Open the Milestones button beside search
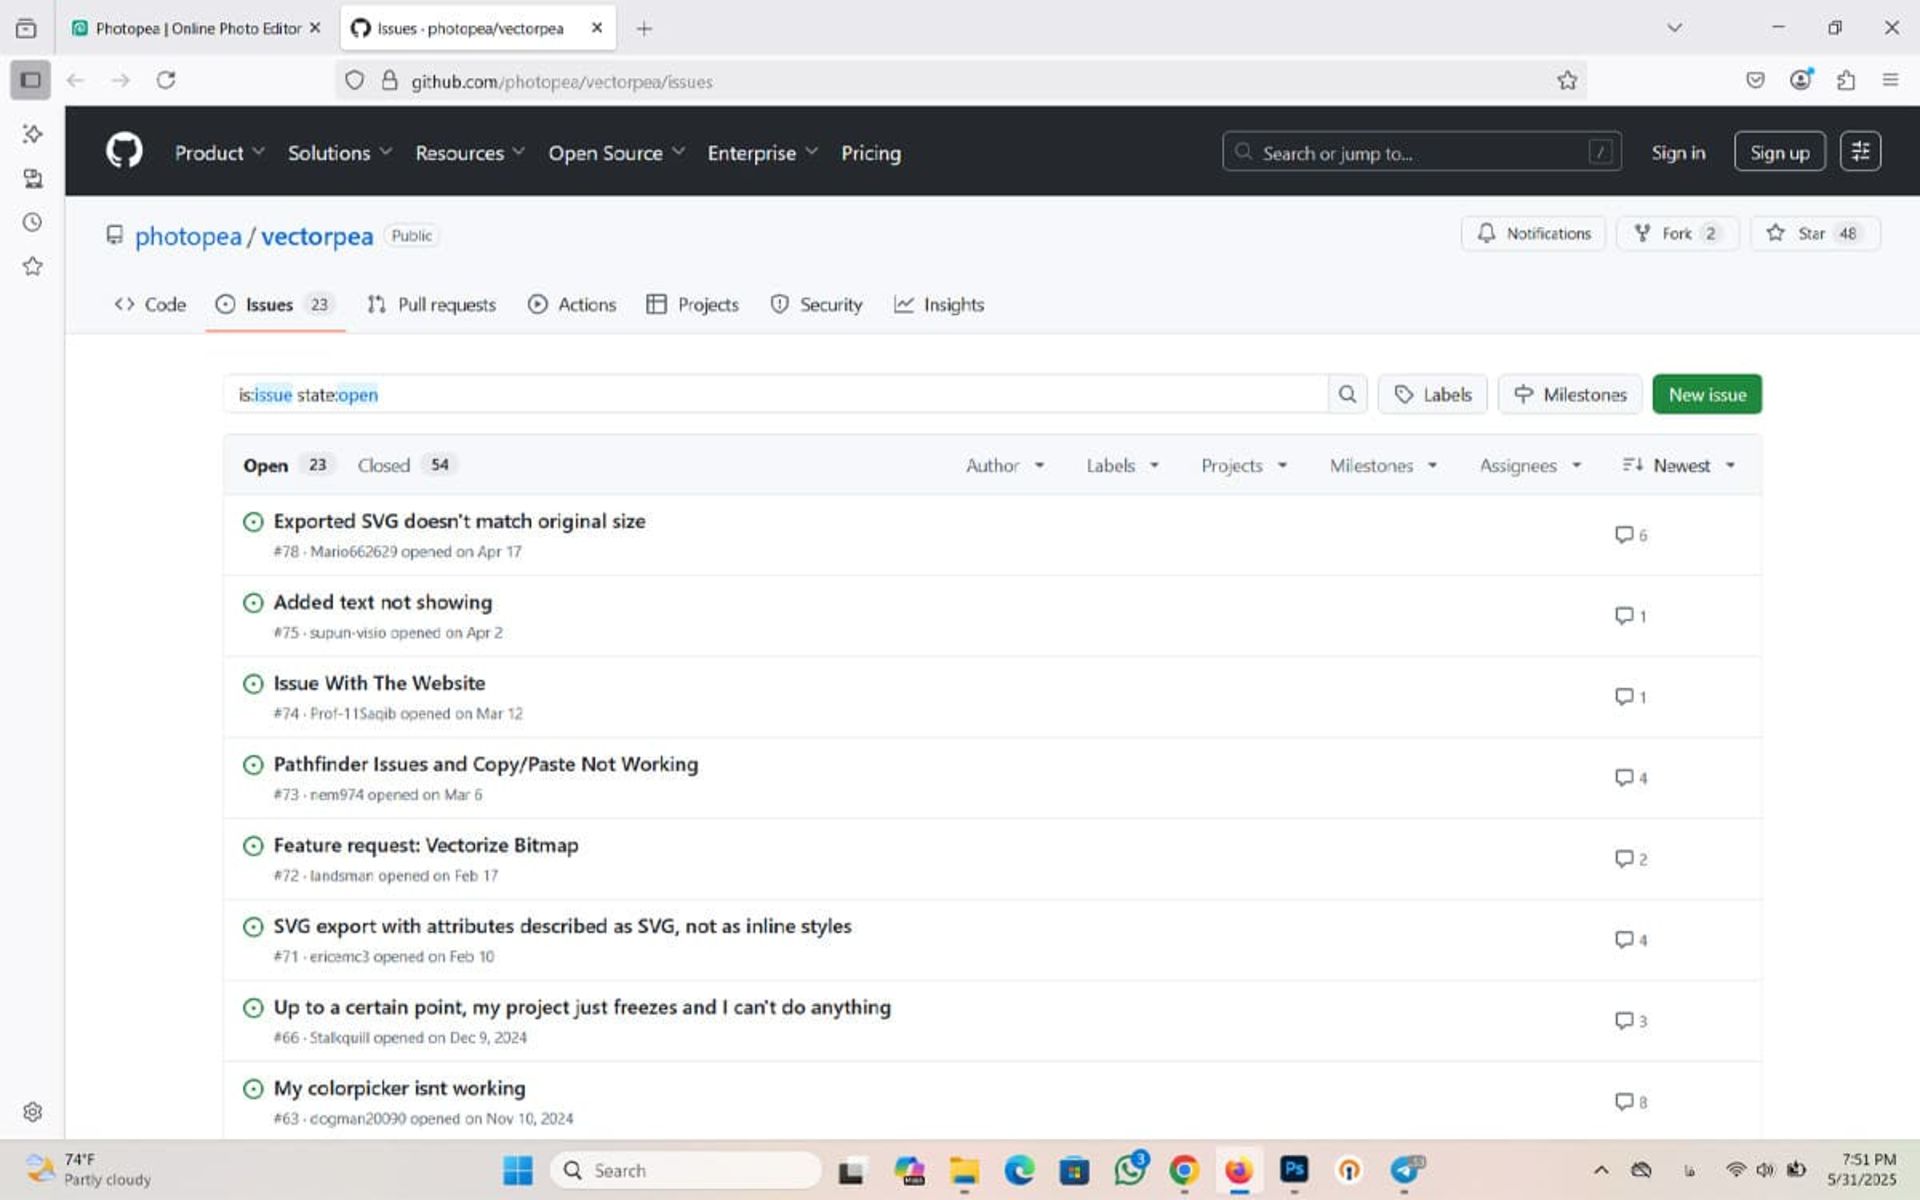The image size is (1920, 1200). [1569, 394]
